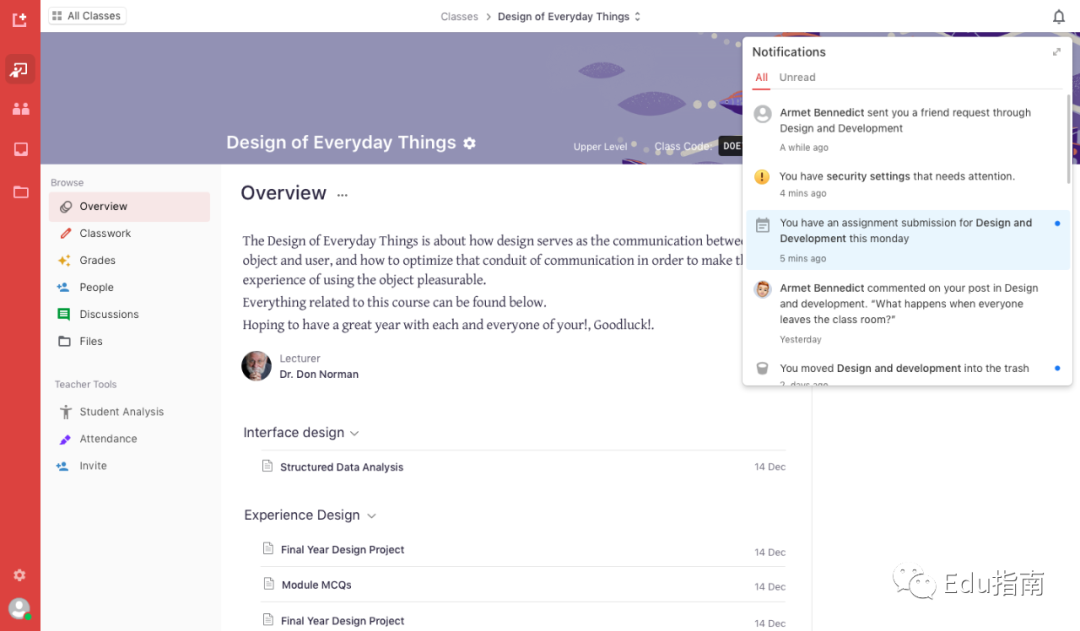Click the Grades sparkle icon

tap(64, 260)
